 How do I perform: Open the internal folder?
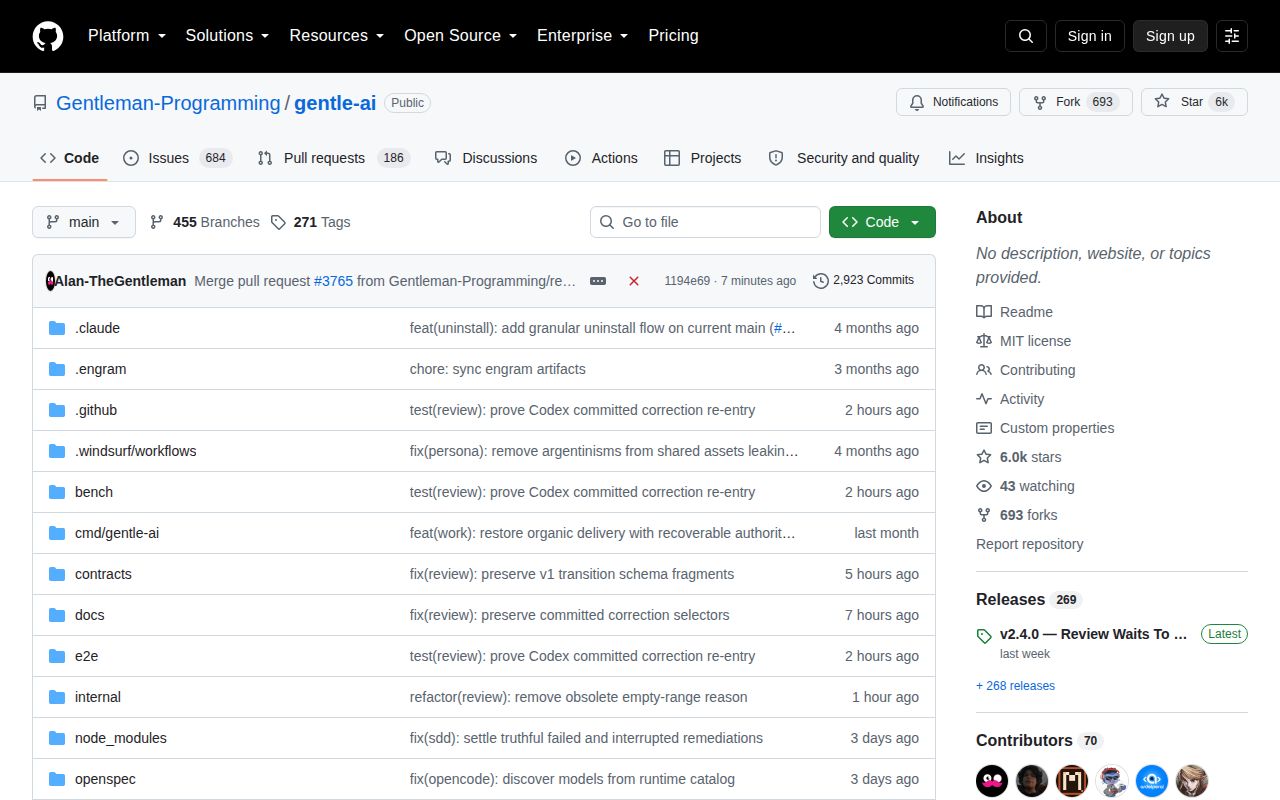point(98,697)
